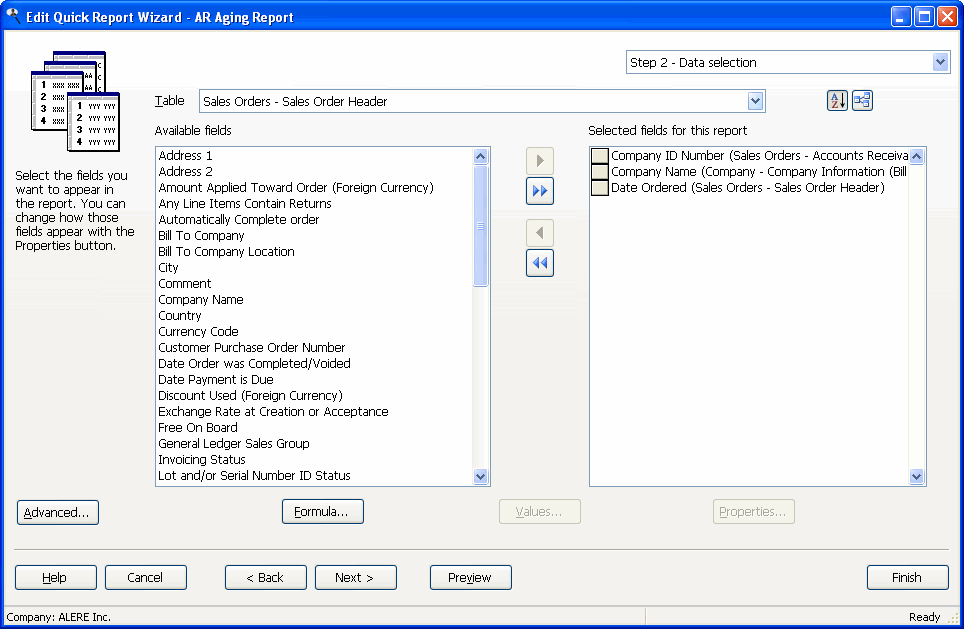Toggle row selector for Company ID Number

tap(599, 156)
